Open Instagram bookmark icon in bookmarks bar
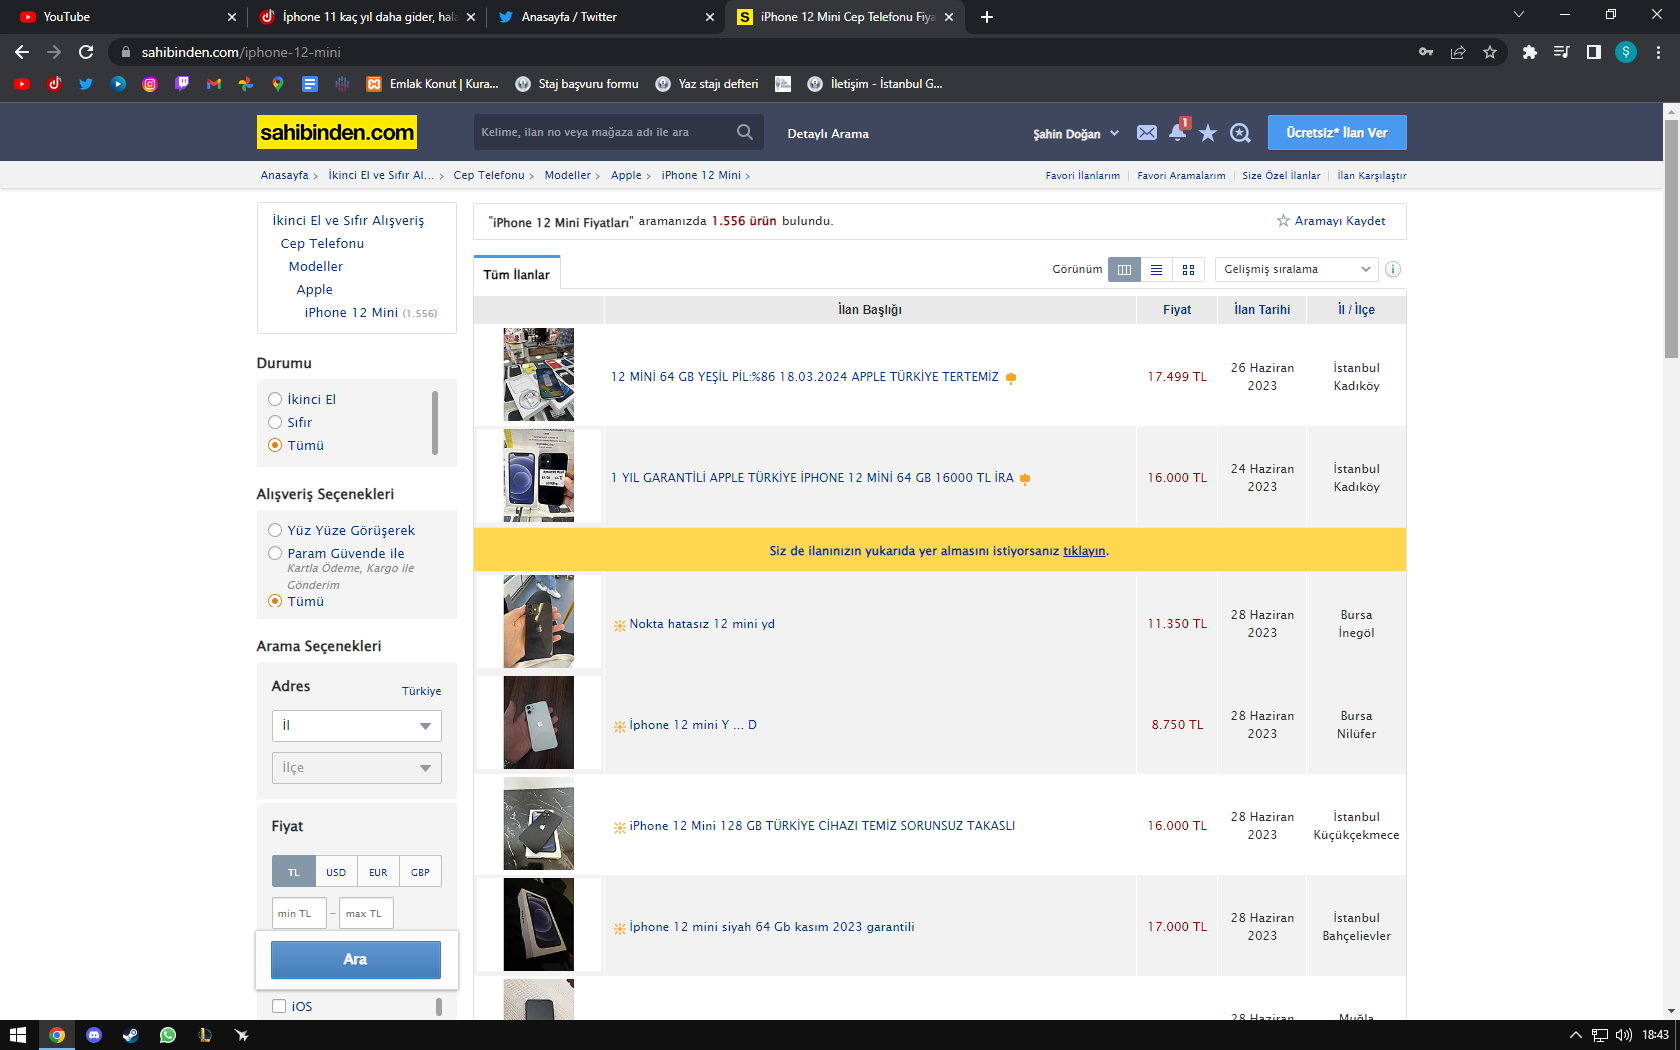The image size is (1680, 1050). point(150,84)
